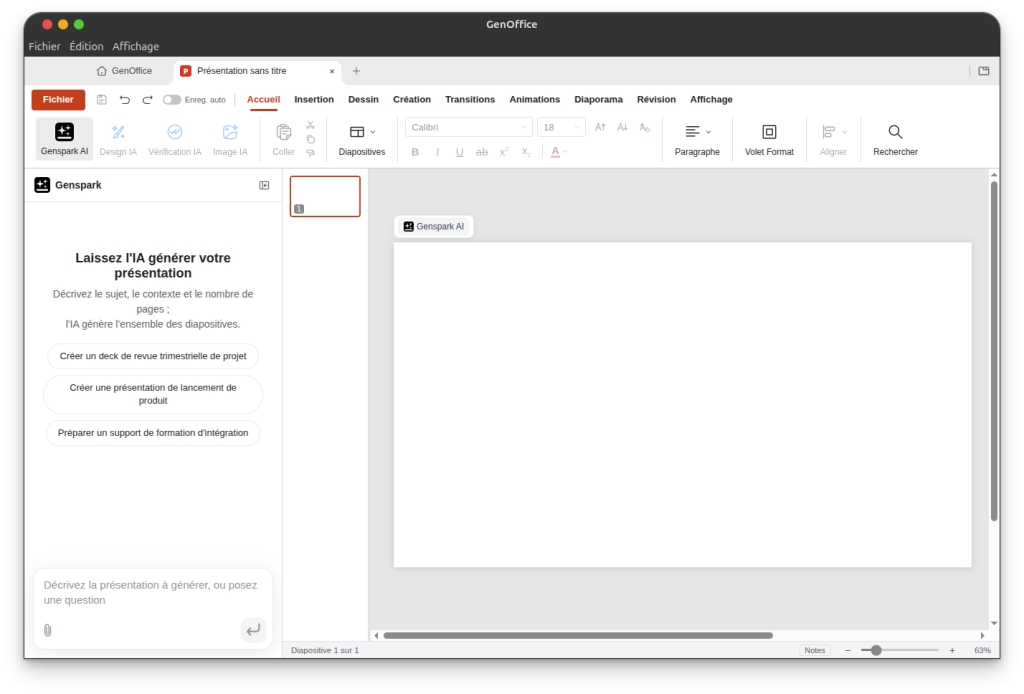Zoom out with the minus button

[848, 650]
